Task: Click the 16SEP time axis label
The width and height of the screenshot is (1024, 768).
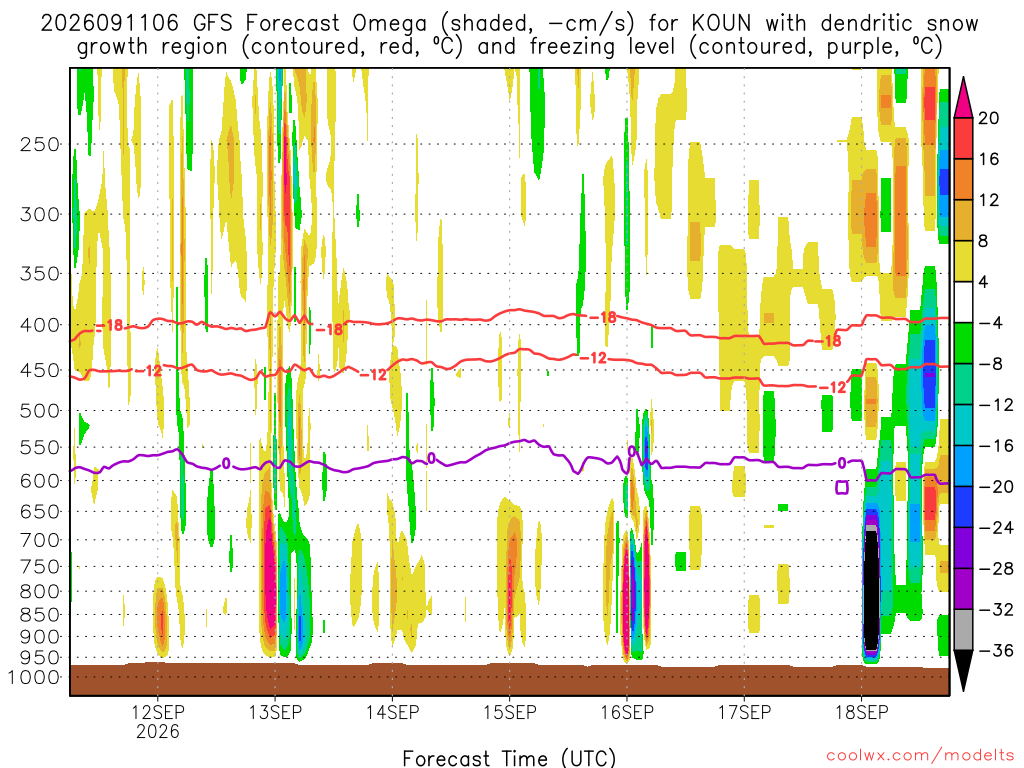Action: [x=627, y=712]
